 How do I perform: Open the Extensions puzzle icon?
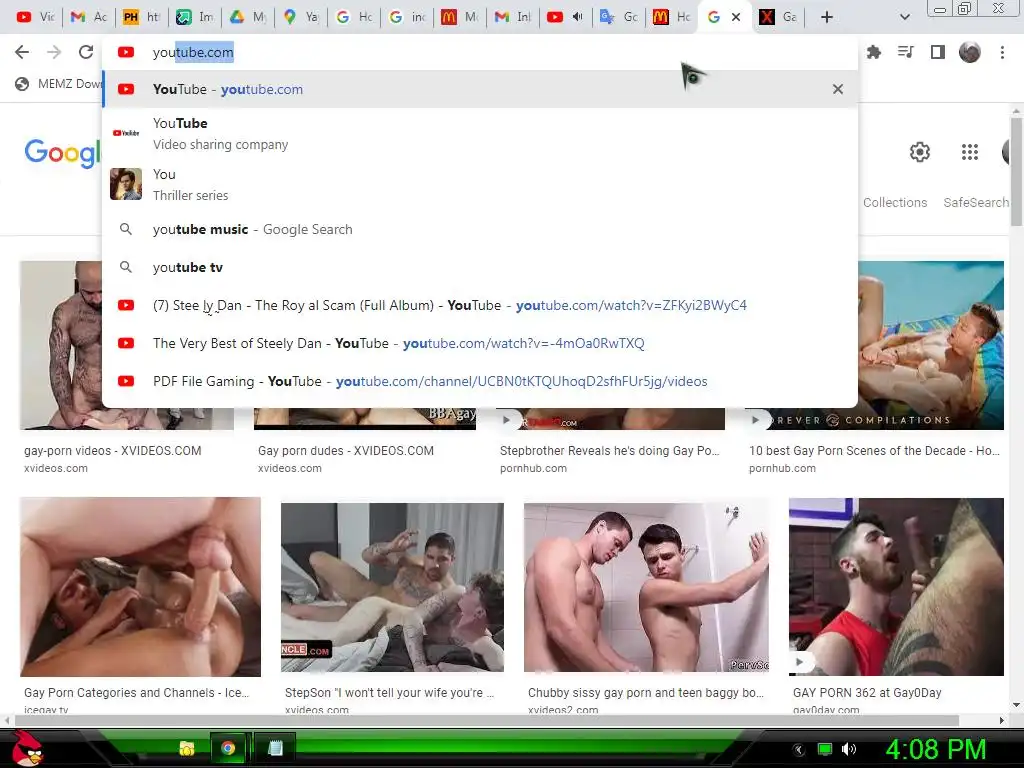[x=874, y=52]
